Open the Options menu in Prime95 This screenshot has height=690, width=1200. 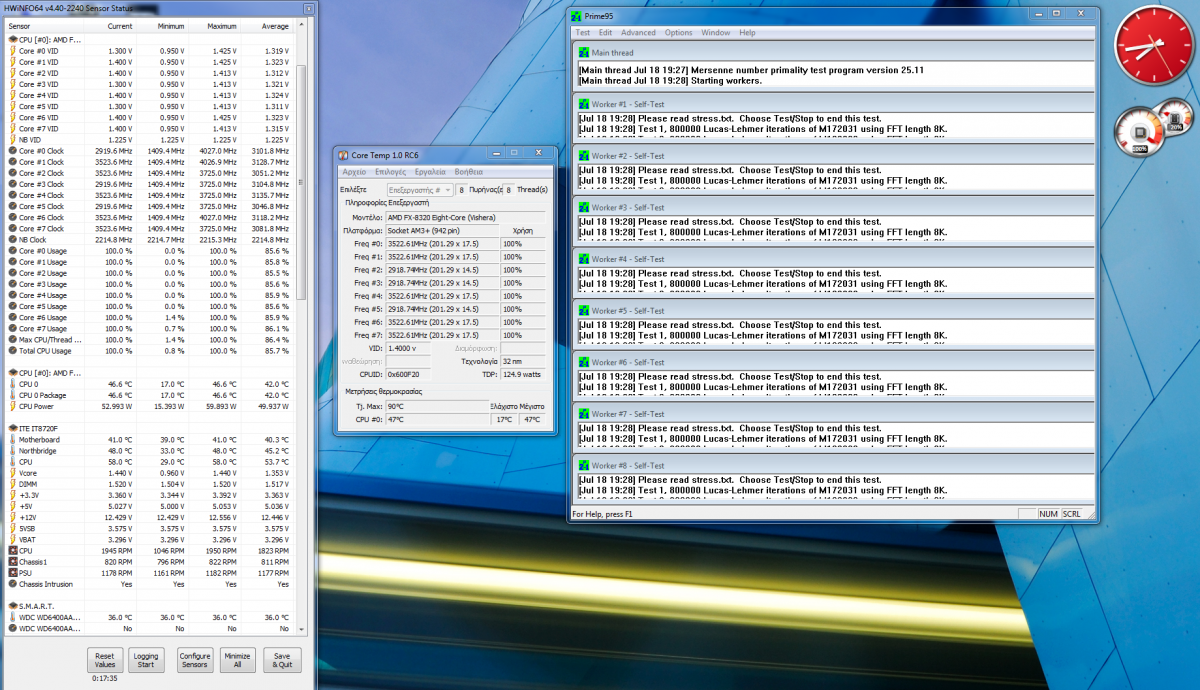[679, 33]
